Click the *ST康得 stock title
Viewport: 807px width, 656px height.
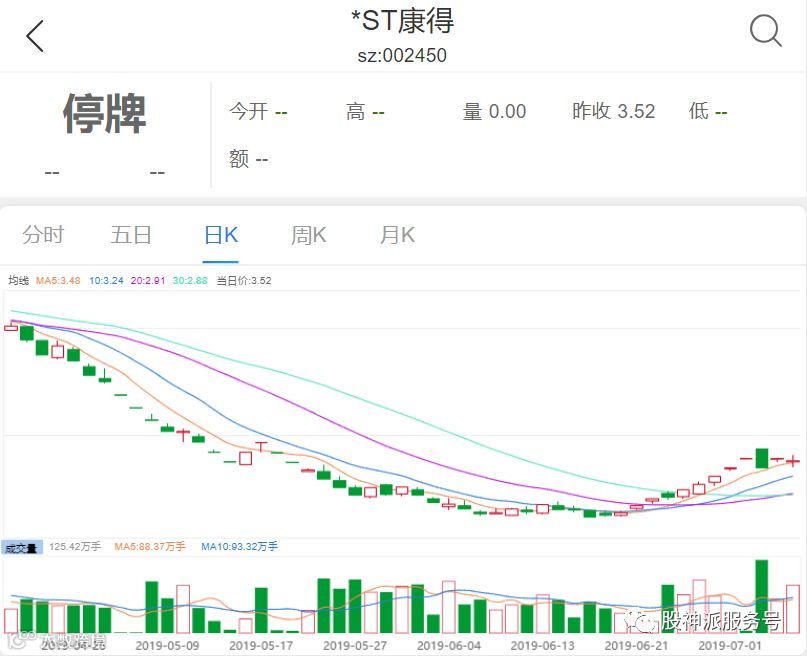(x=402, y=21)
